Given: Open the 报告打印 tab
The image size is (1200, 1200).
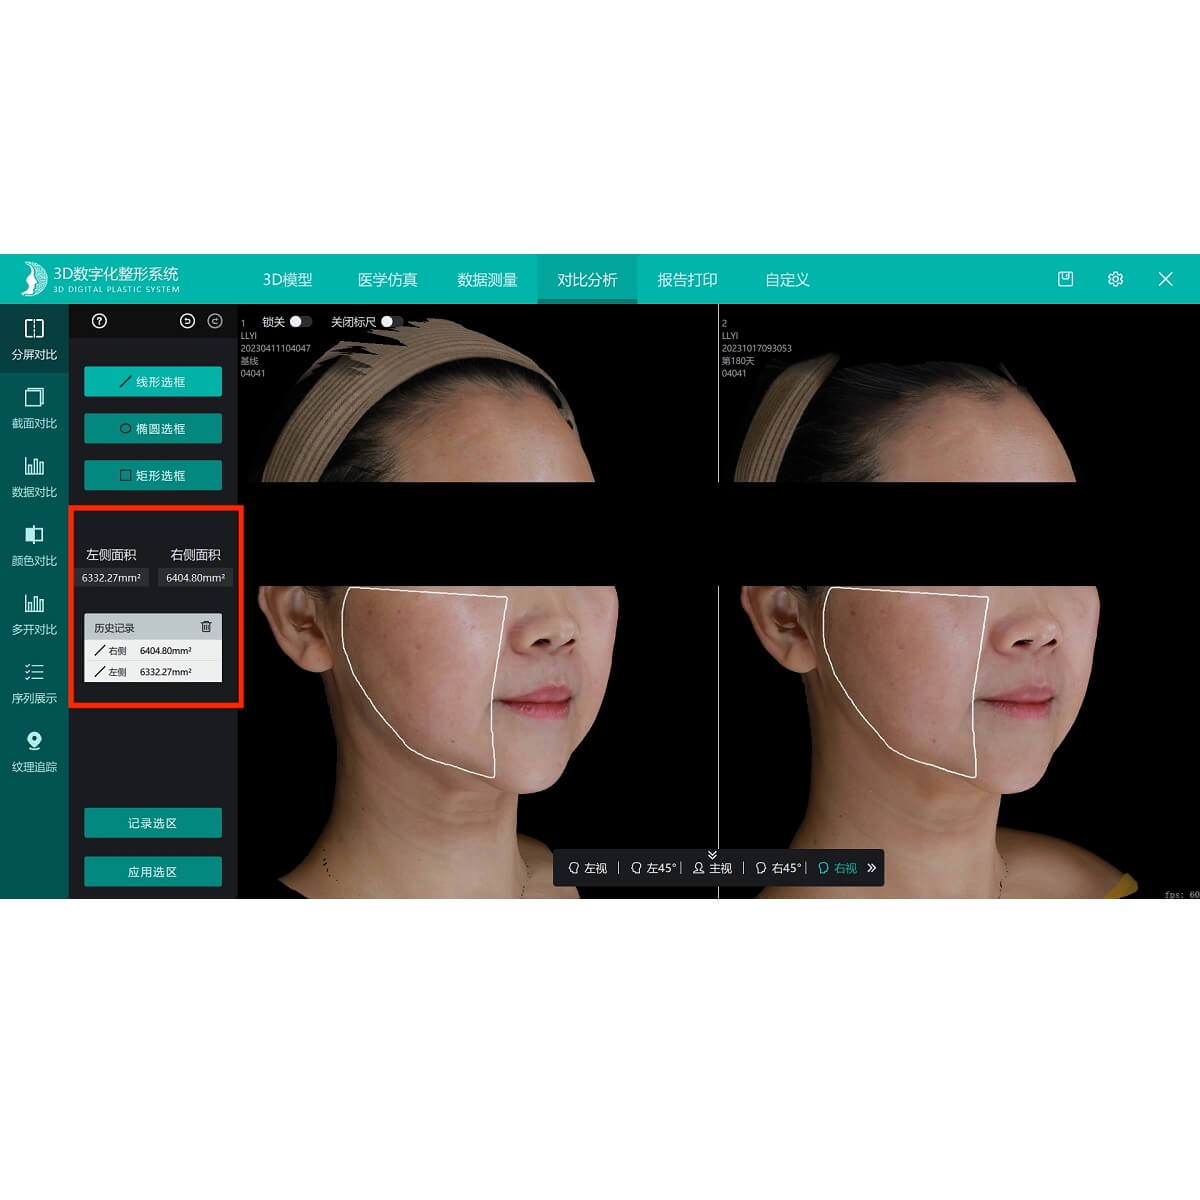Looking at the screenshot, I should (x=687, y=280).
